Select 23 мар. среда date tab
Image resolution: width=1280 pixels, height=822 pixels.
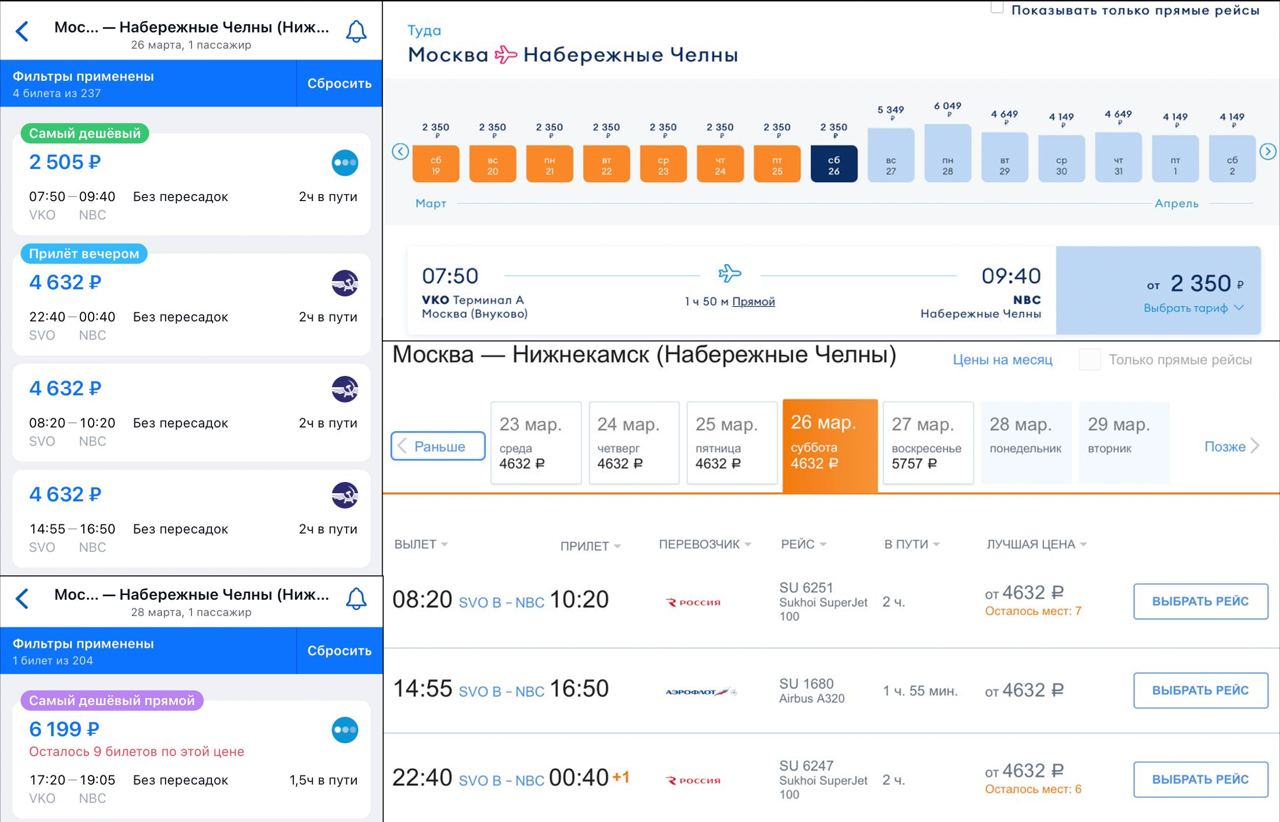536,443
